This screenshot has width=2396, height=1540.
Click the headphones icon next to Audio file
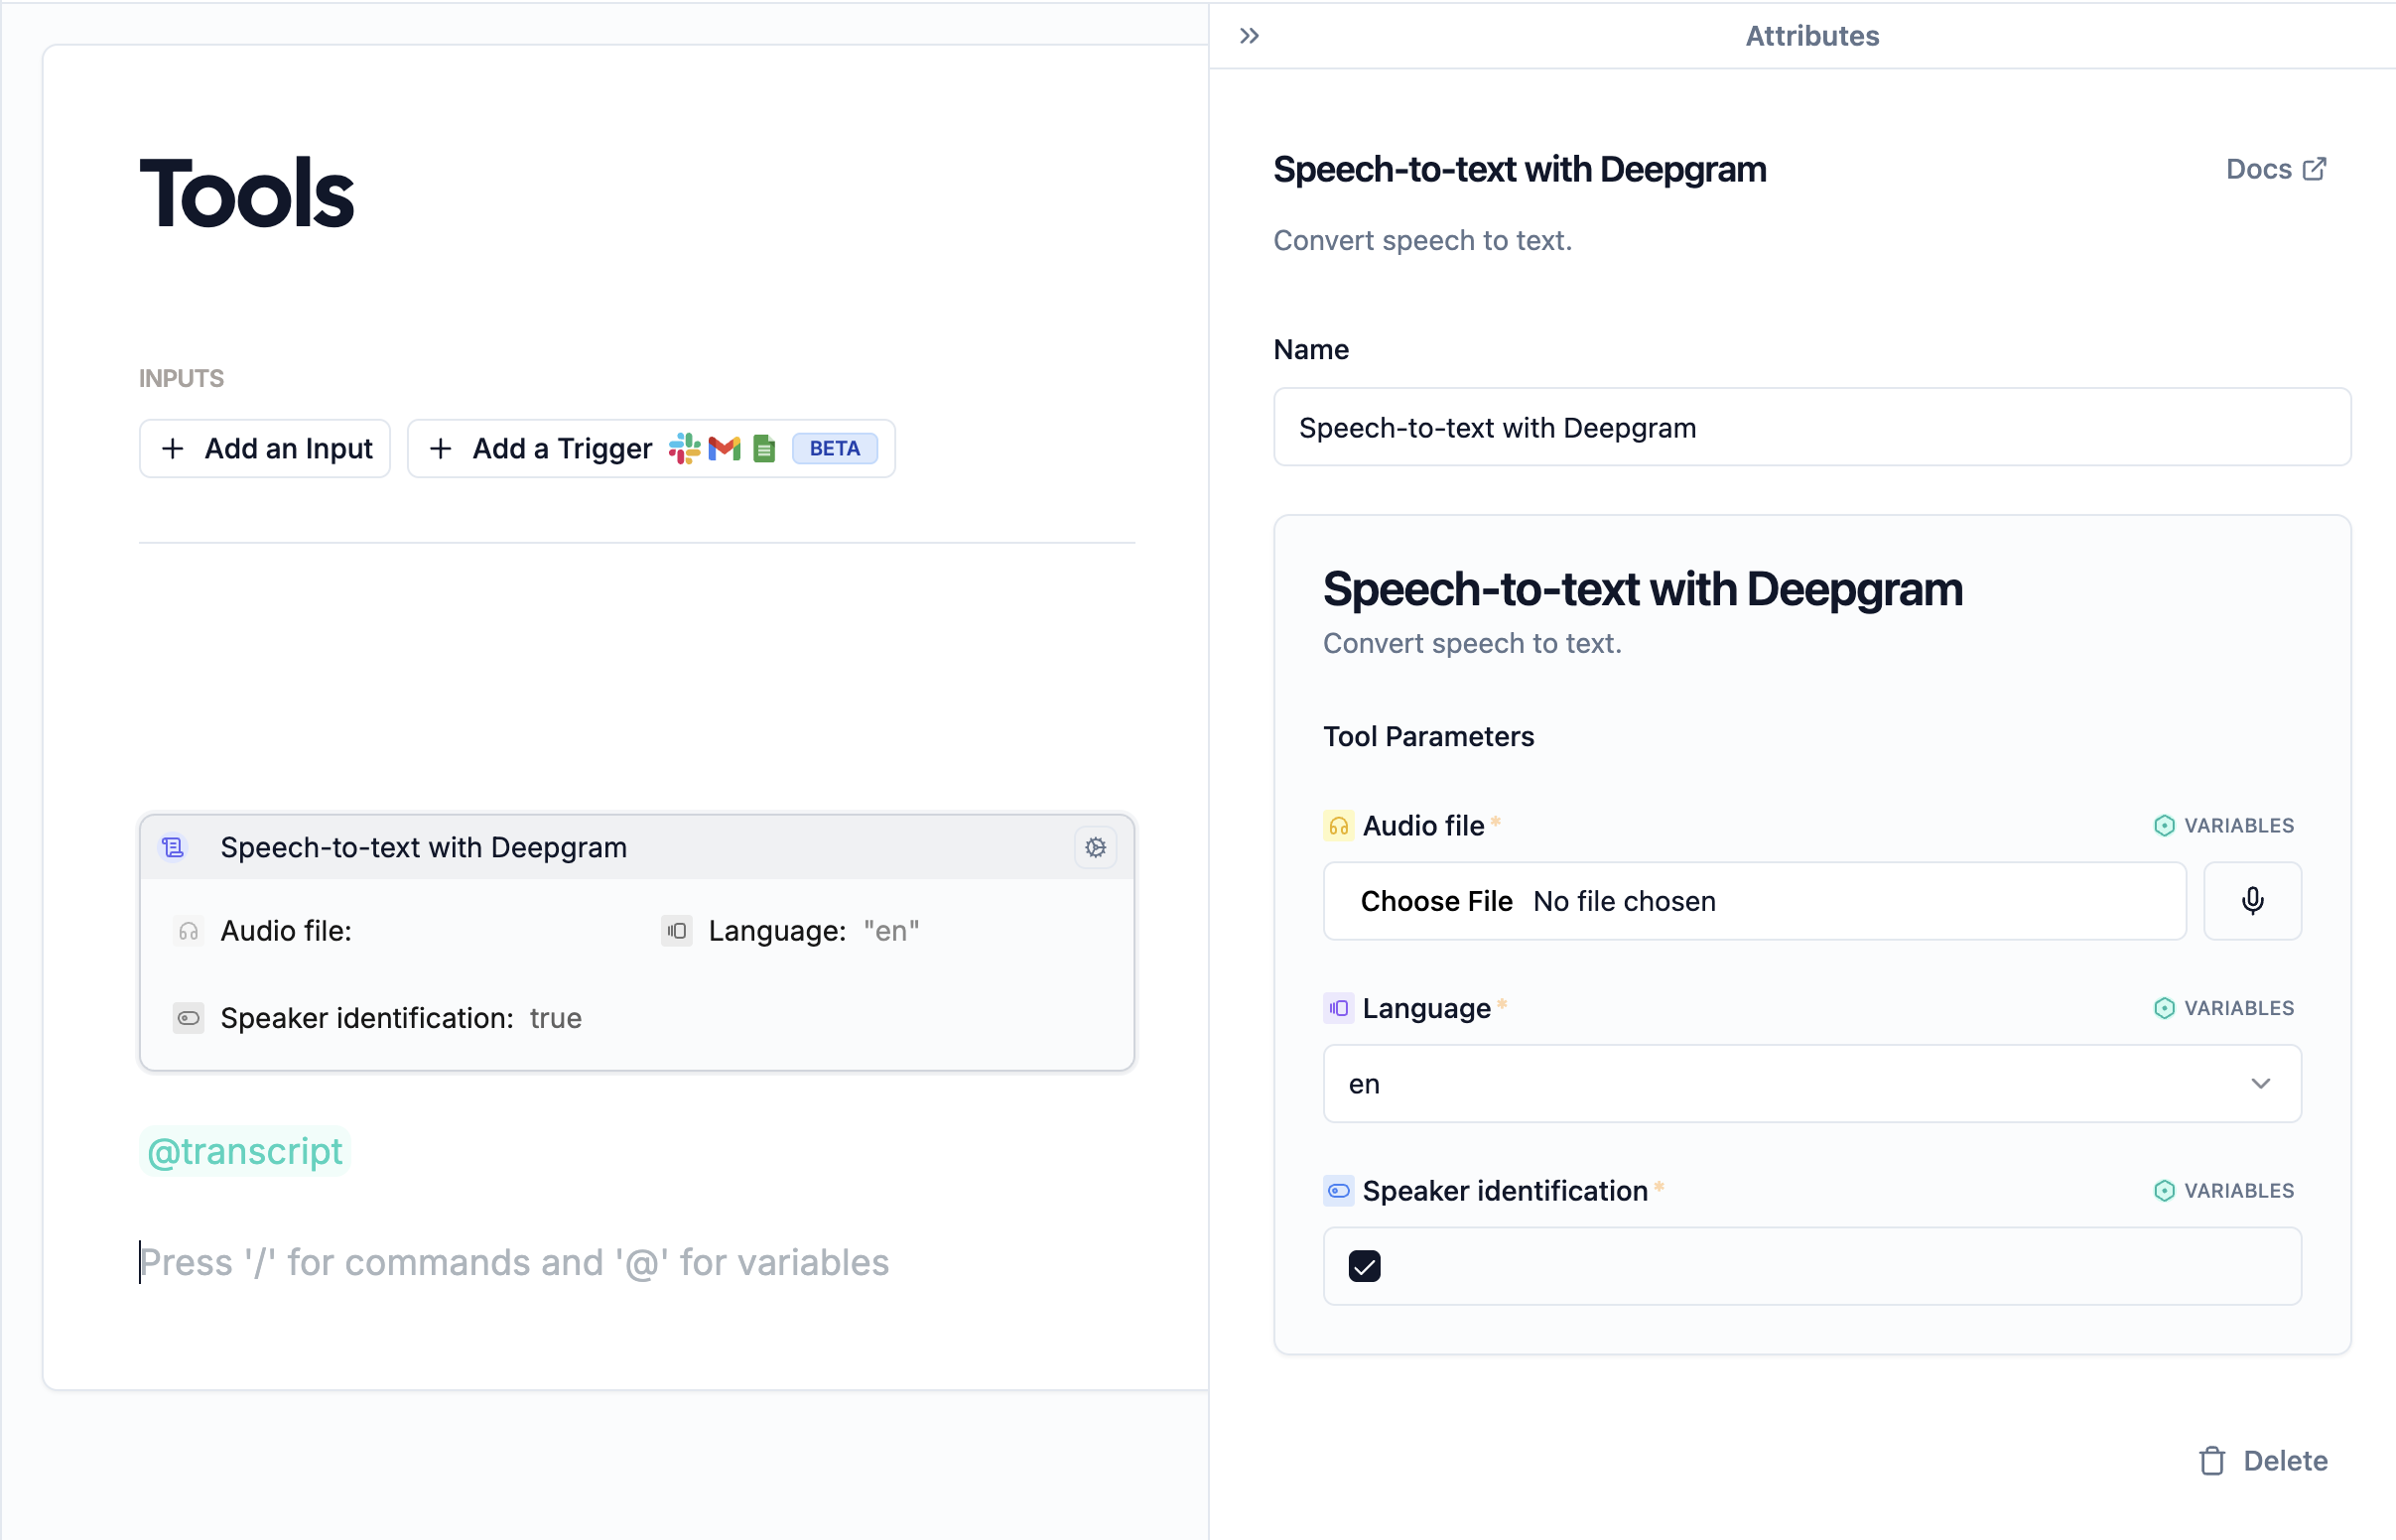(x=188, y=930)
